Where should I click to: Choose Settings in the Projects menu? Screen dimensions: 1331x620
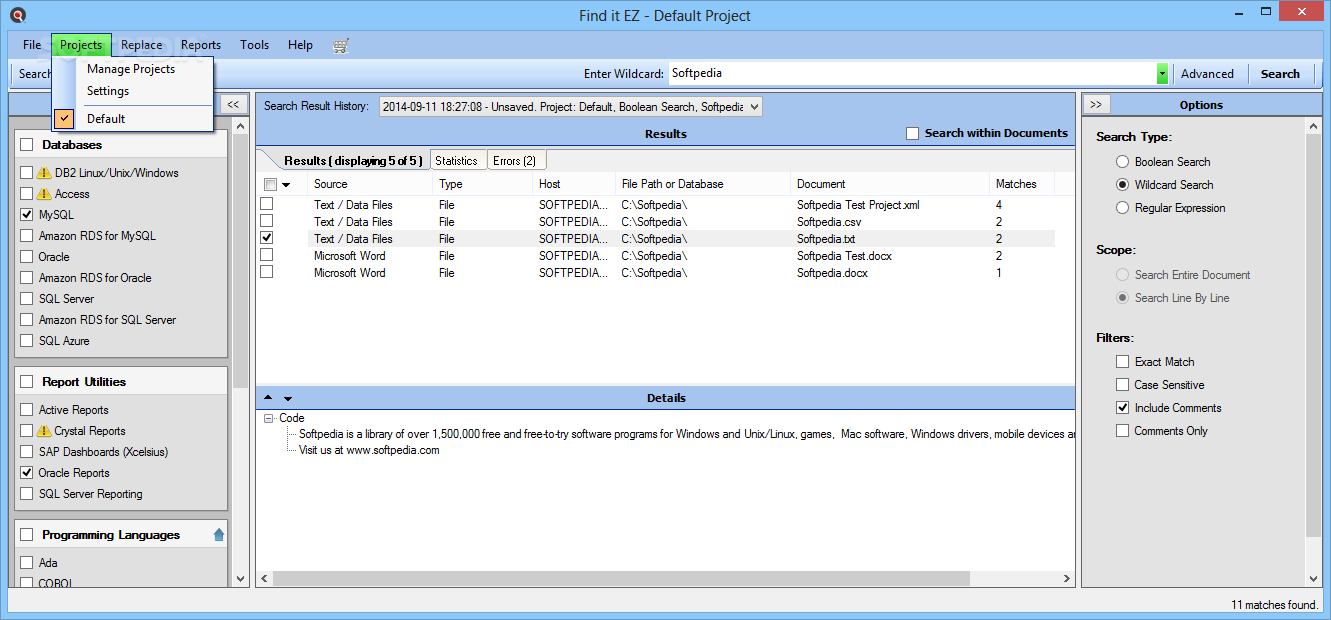click(x=108, y=91)
